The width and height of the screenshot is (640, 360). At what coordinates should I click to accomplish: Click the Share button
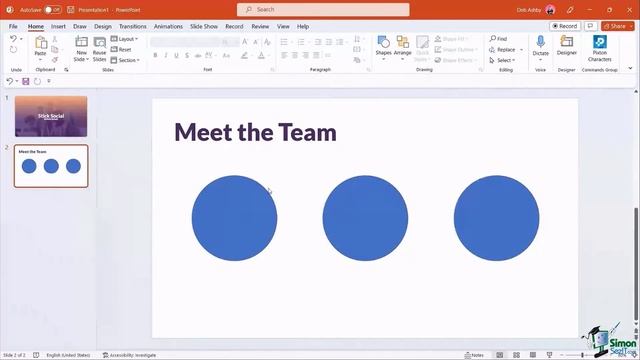[x=617, y=26]
